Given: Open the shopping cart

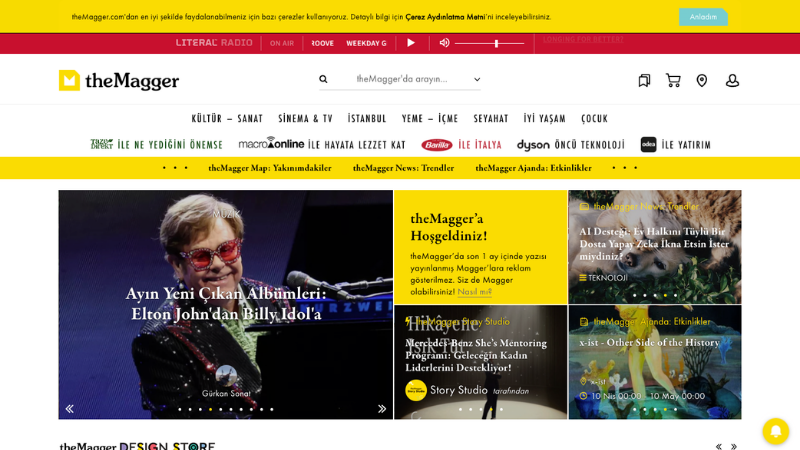Looking at the screenshot, I should tap(673, 80).
